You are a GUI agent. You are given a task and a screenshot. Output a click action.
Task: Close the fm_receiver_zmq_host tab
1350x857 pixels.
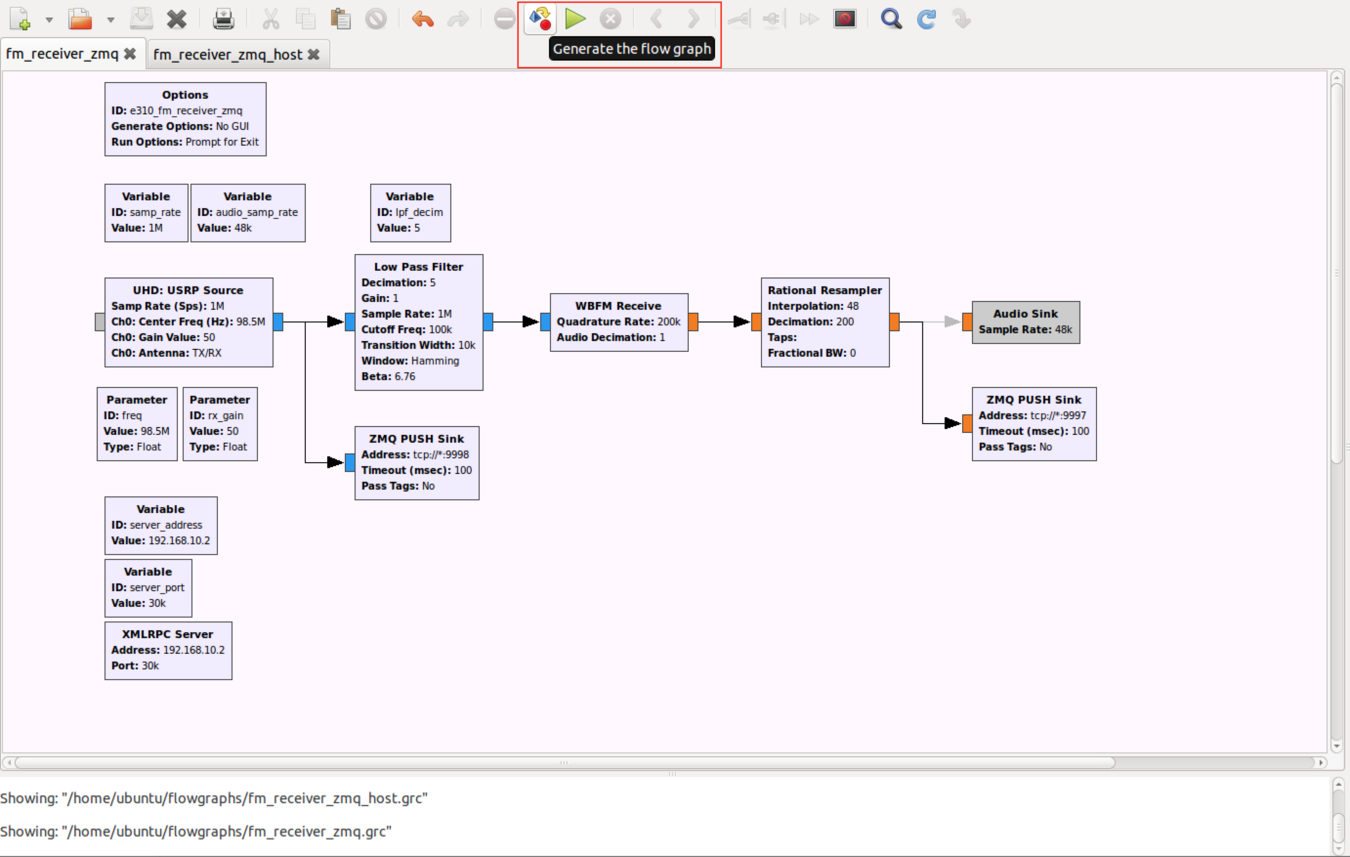[314, 54]
